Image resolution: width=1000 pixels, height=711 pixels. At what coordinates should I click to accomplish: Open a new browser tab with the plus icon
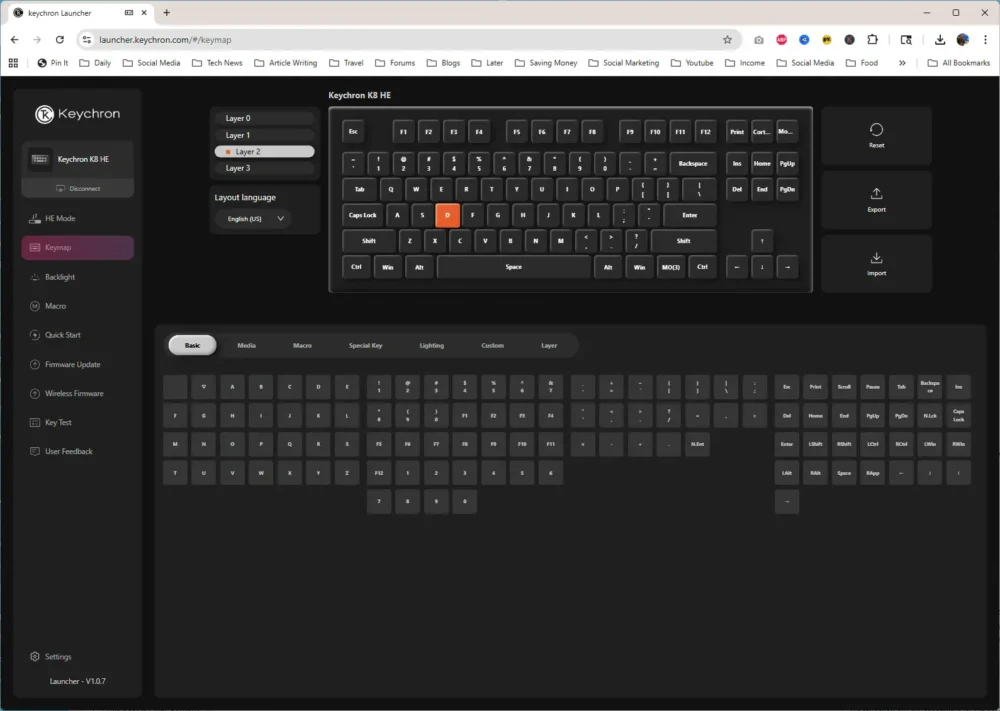166,12
